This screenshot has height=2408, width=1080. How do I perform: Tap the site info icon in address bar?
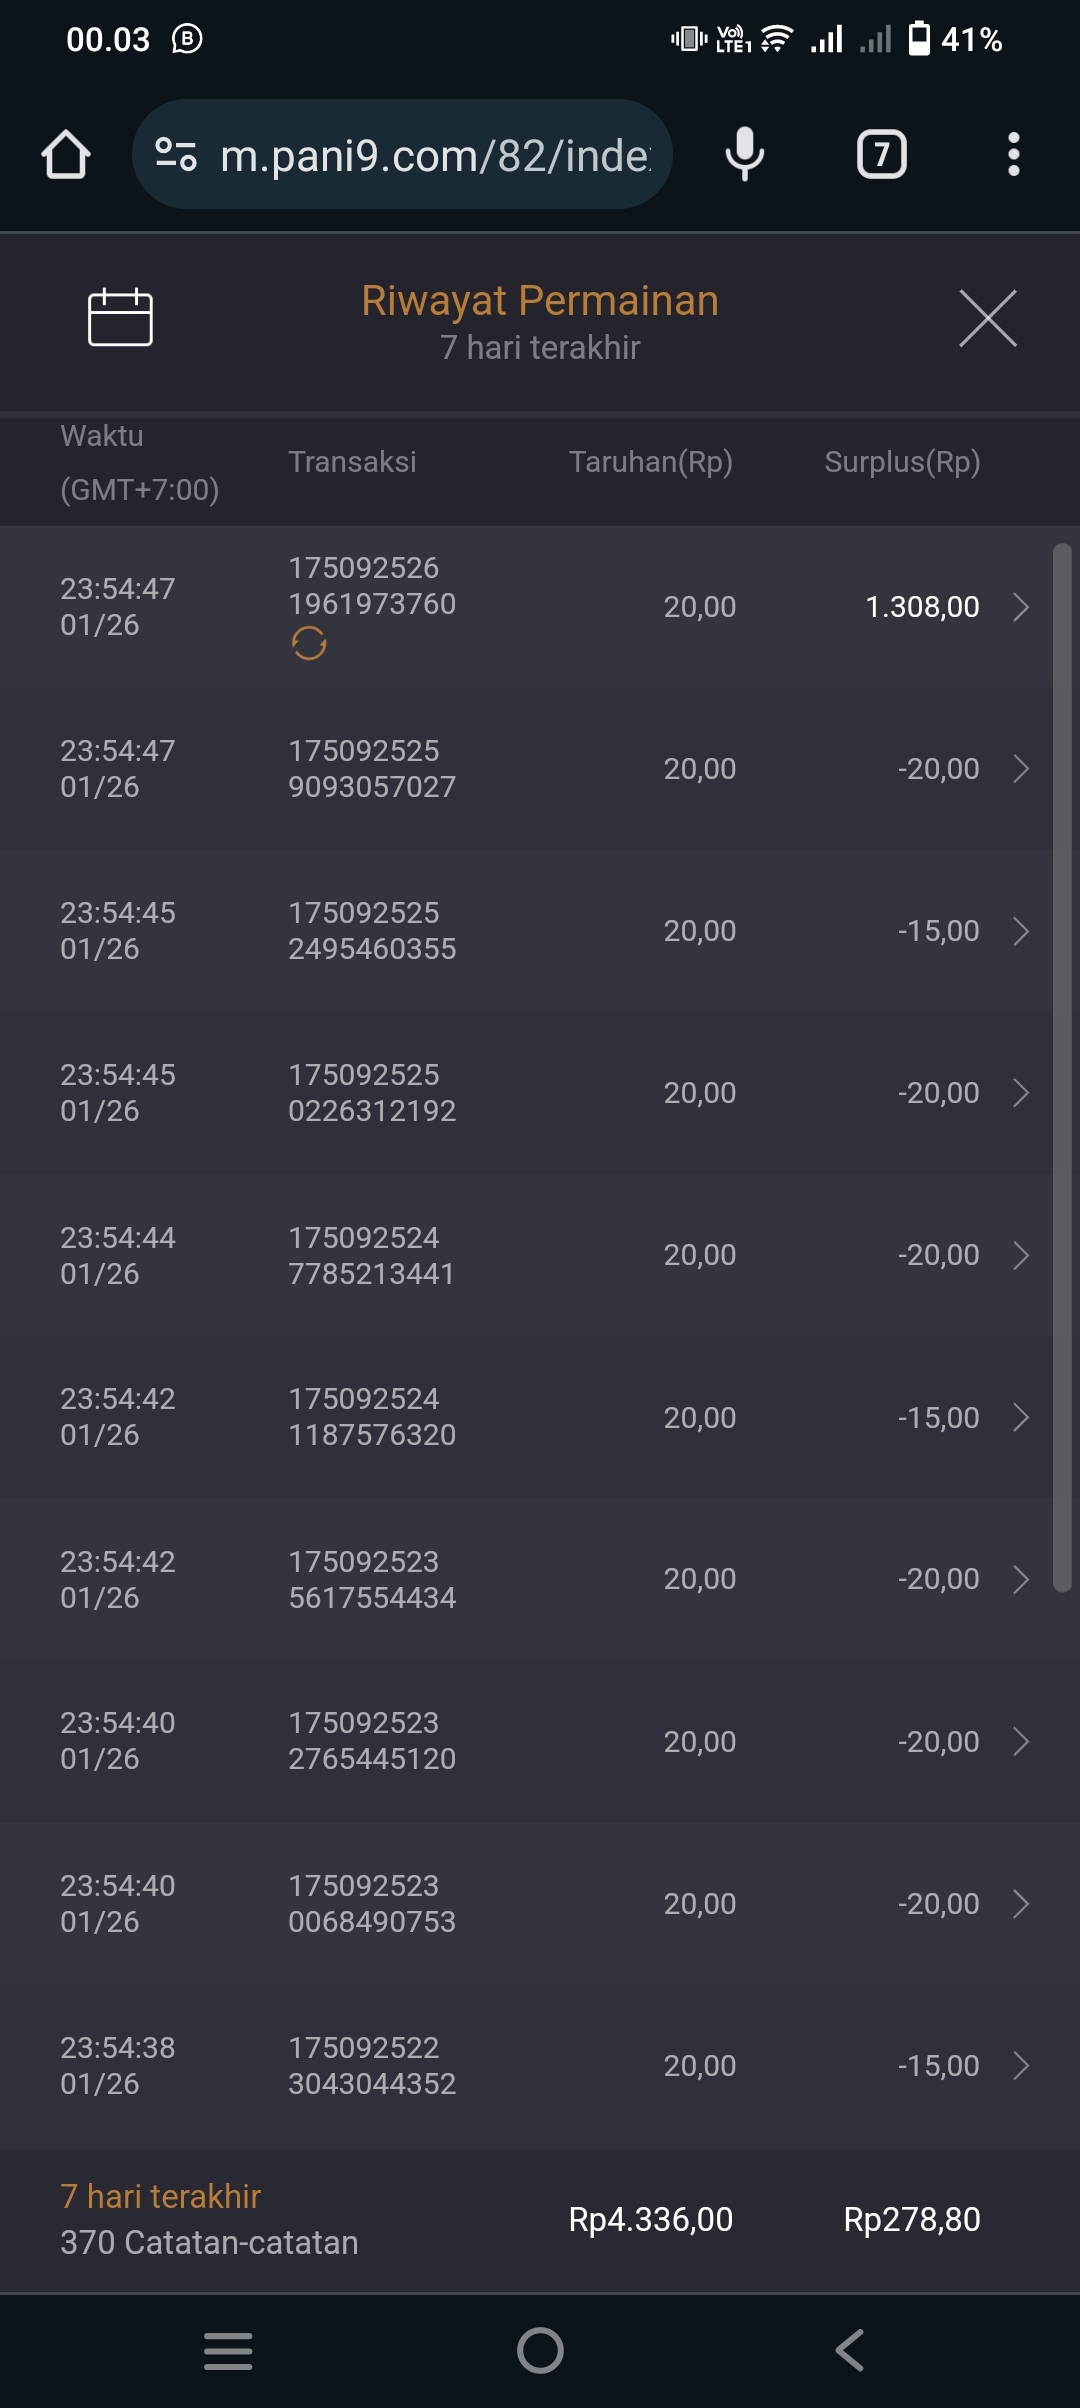tap(176, 155)
